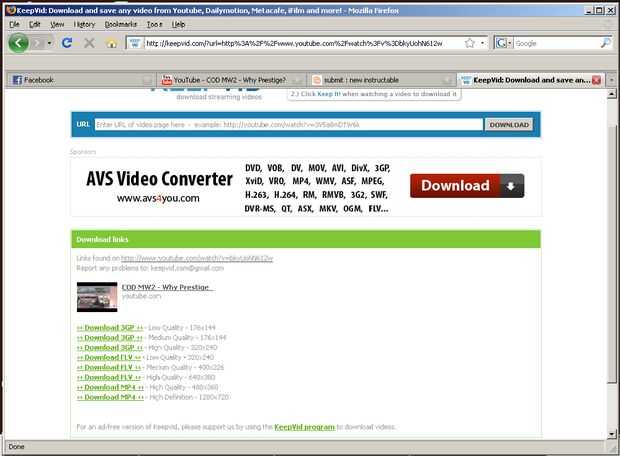Screen dimensions: 620x456
Task: Click the COD MW2 video thumbnail
Action: coord(97,297)
